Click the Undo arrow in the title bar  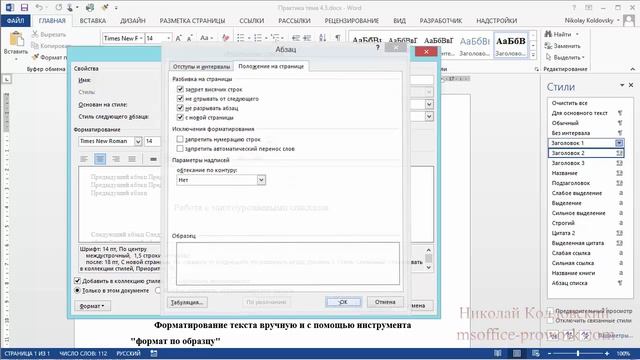coord(39,7)
